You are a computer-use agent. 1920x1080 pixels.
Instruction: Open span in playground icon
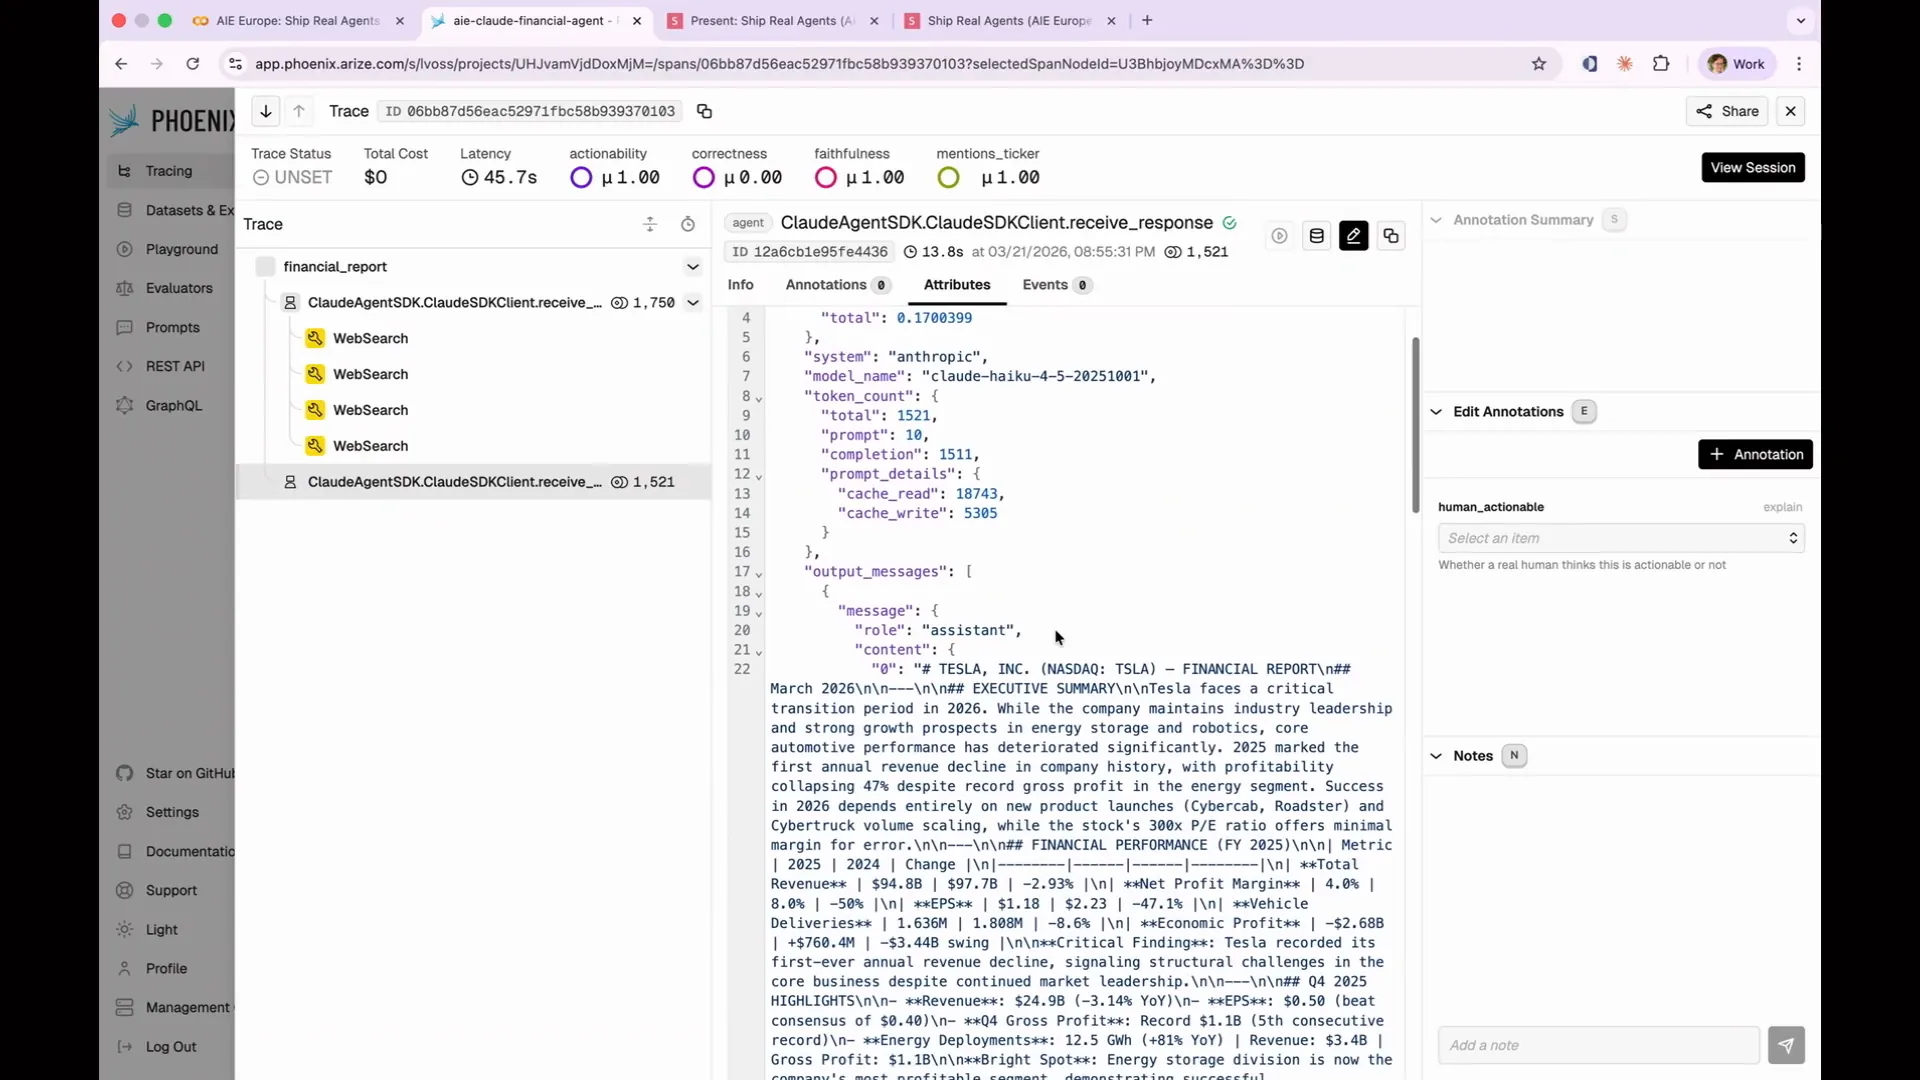(x=1279, y=236)
